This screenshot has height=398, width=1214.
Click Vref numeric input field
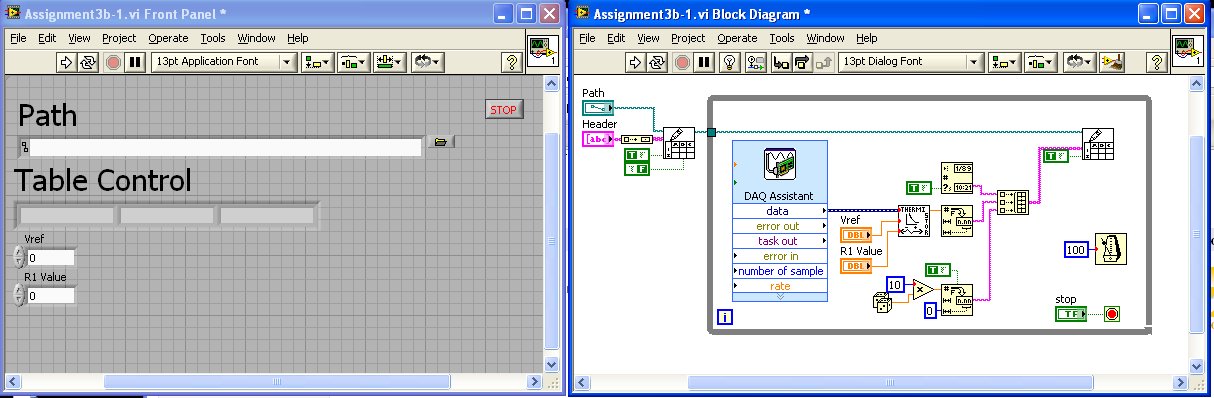pos(50,258)
